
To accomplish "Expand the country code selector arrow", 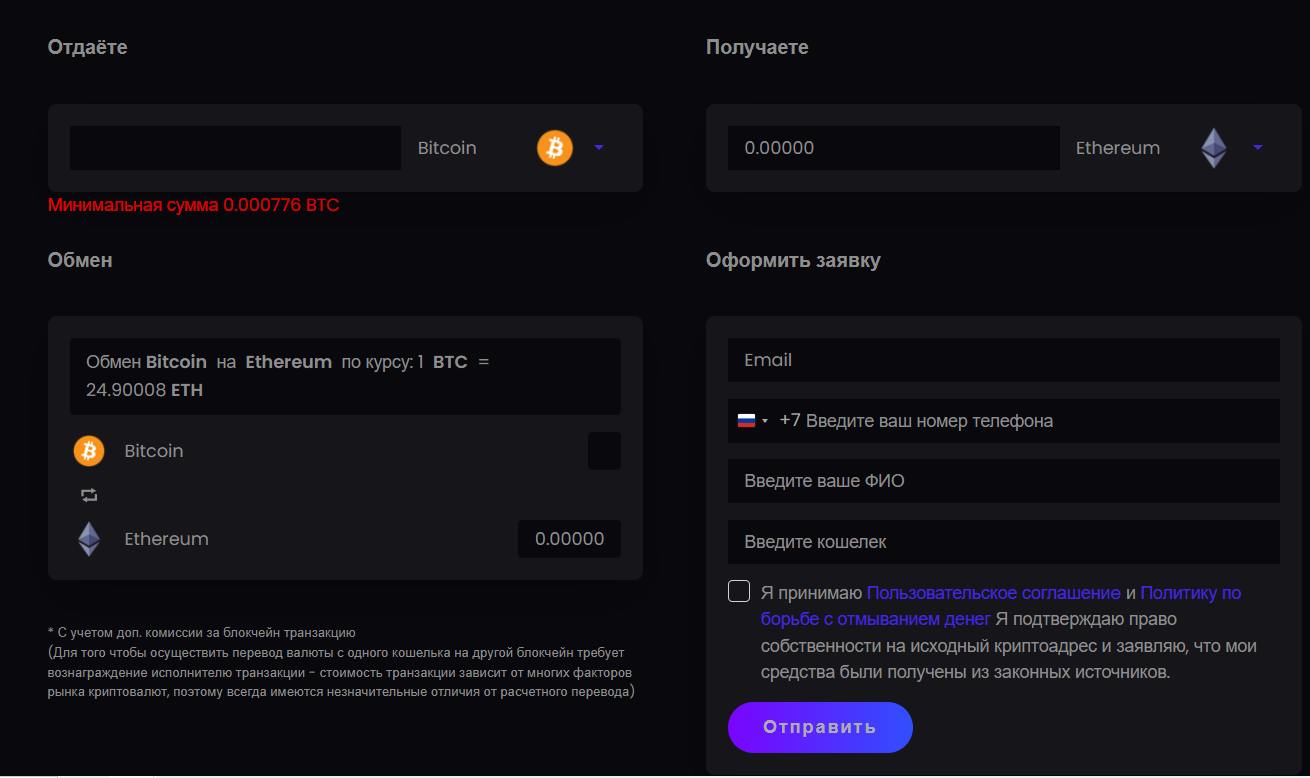I will (x=765, y=421).
